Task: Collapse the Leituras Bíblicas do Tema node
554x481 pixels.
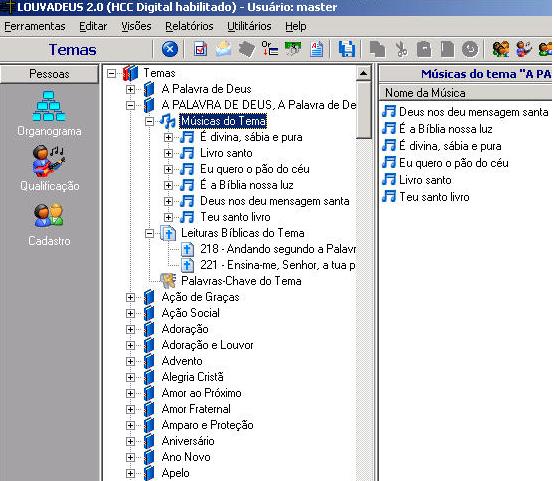Action: point(149,233)
